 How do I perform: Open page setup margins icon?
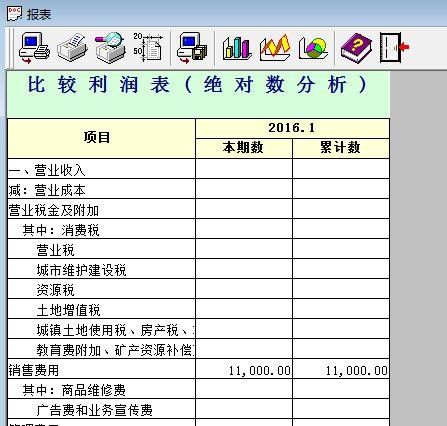[x=148, y=47]
